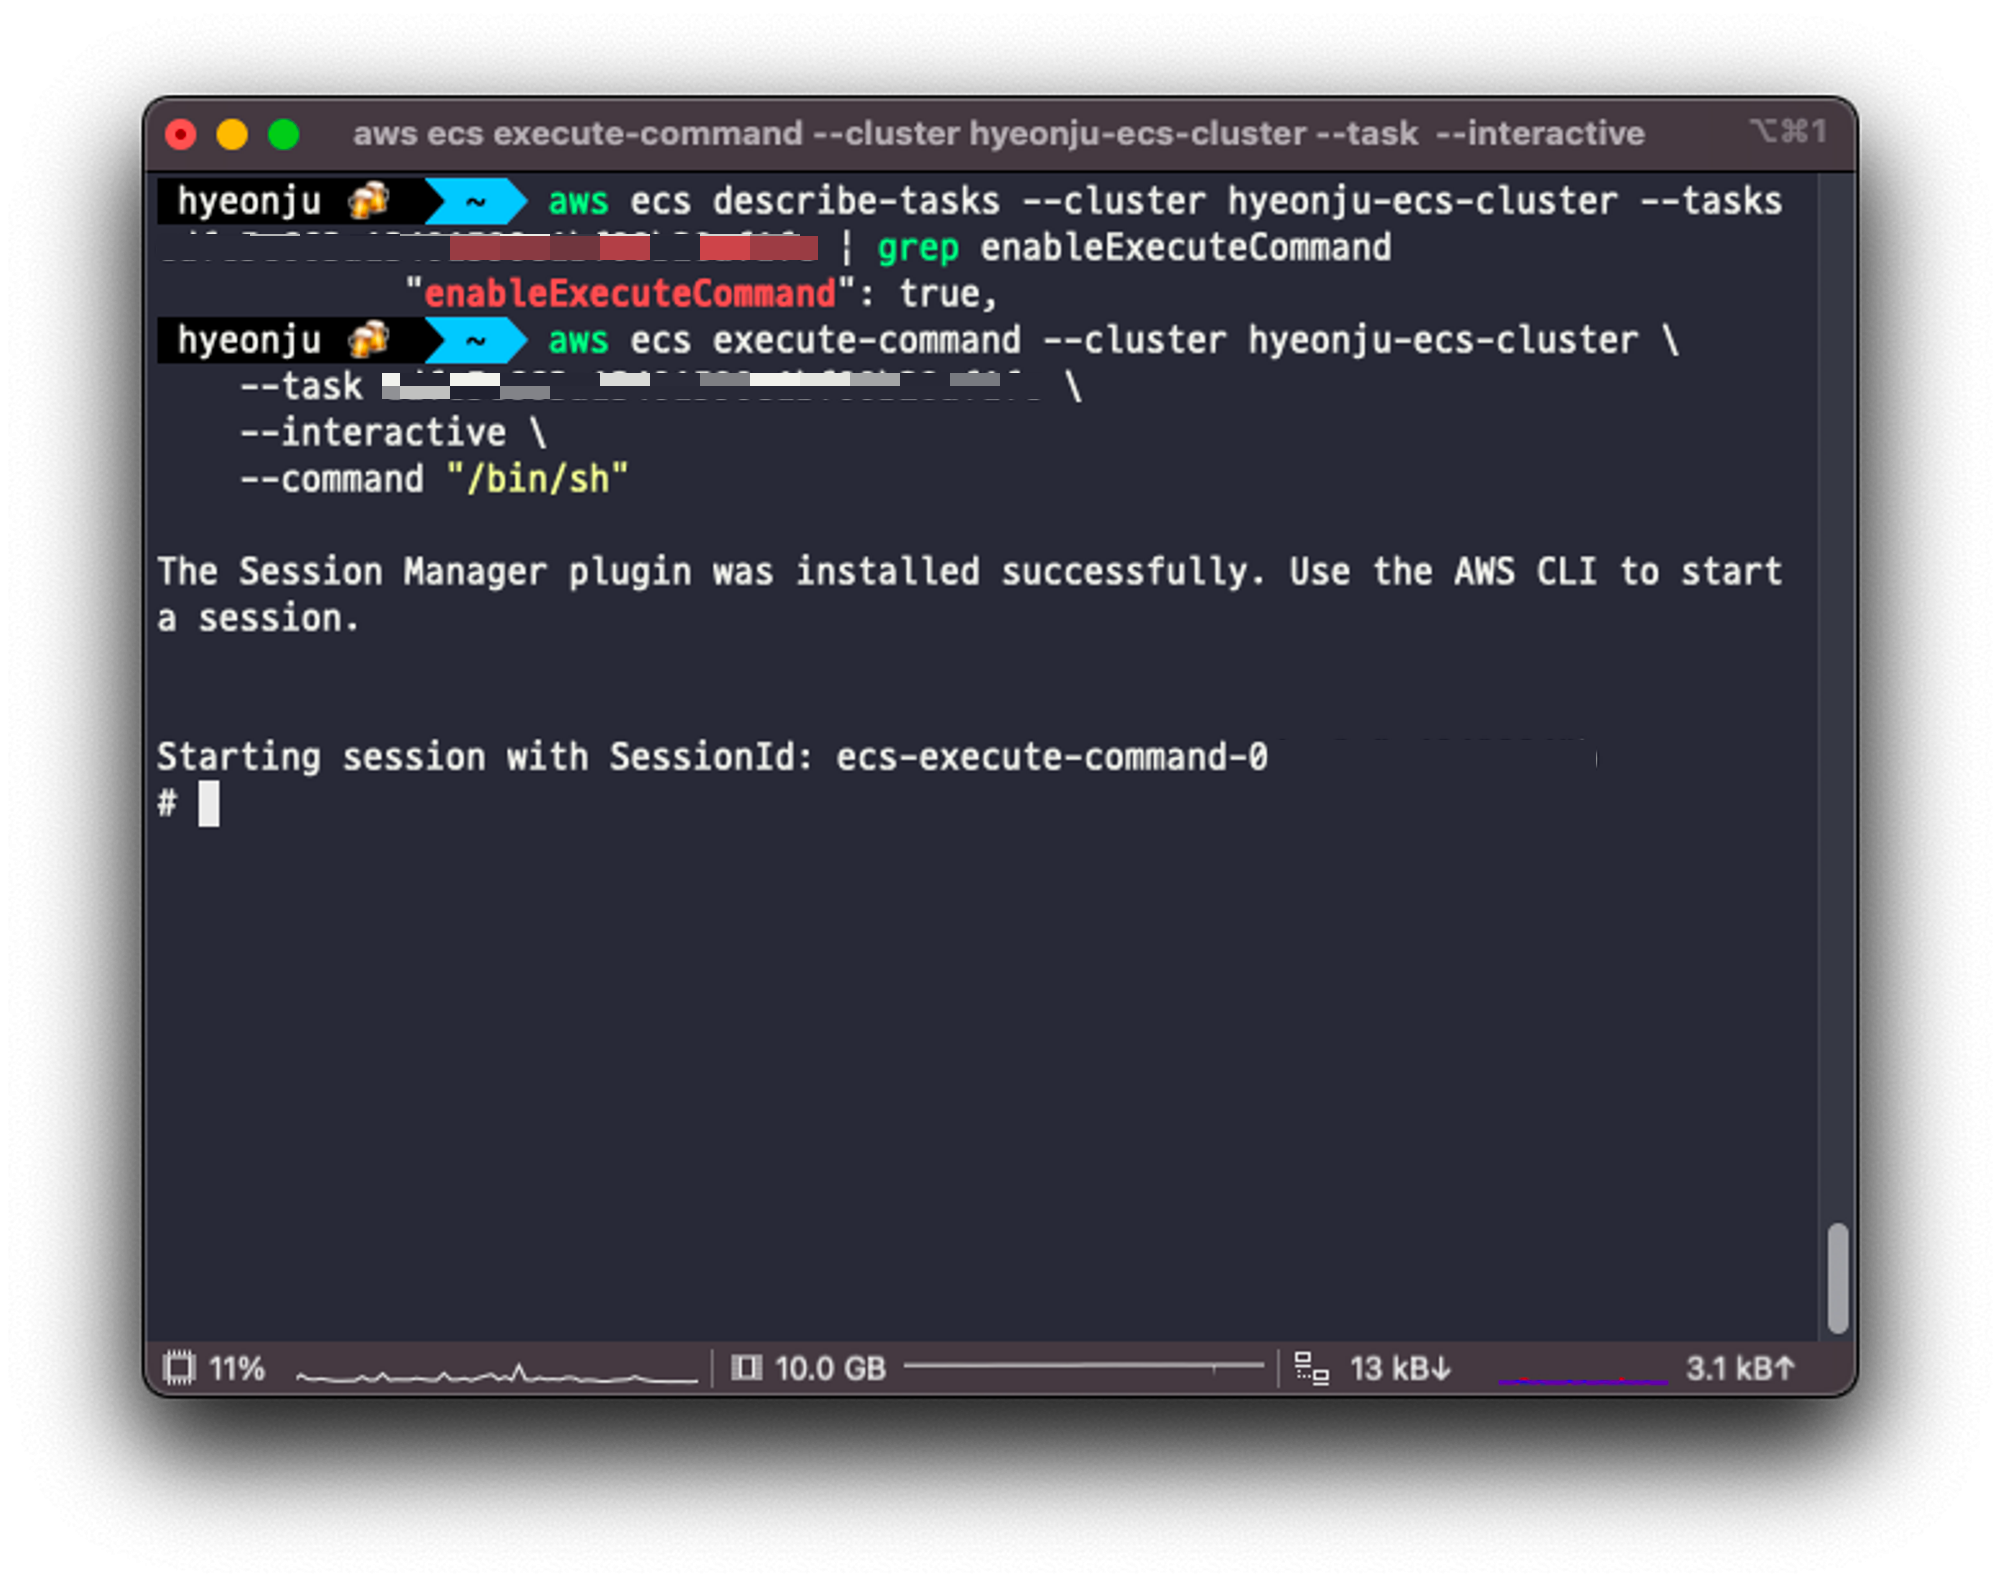The height and width of the screenshot is (1586, 2000).
Task: Click the memory icon beside 10.0 GB
Action: 746,1367
